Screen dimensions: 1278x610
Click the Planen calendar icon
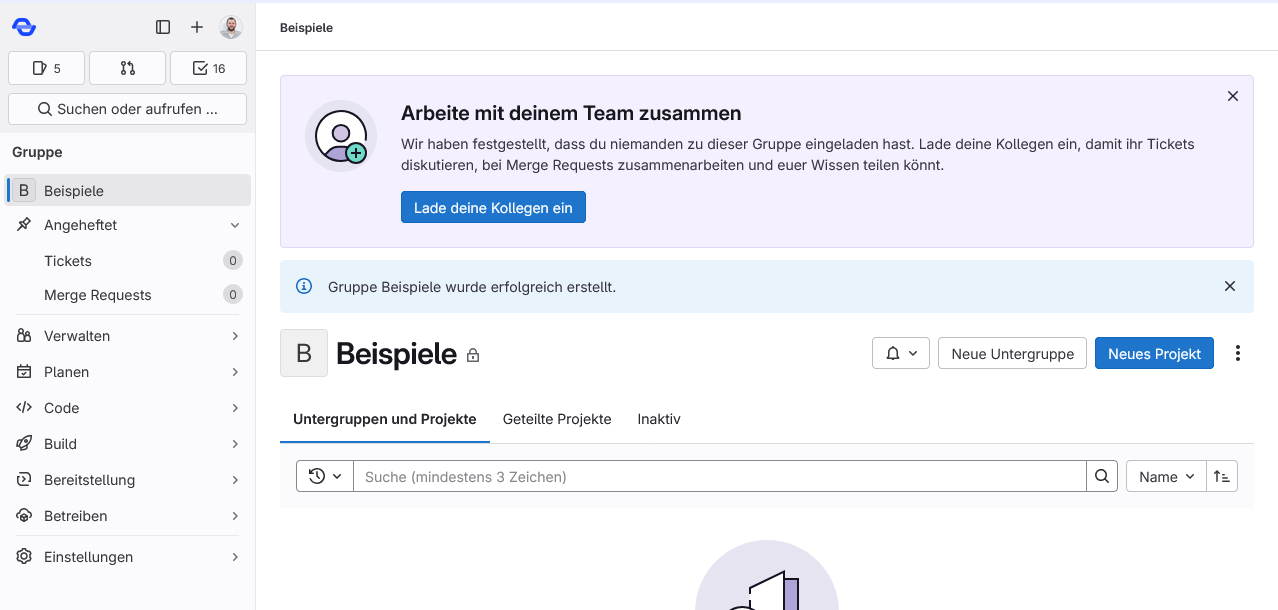(x=24, y=372)
